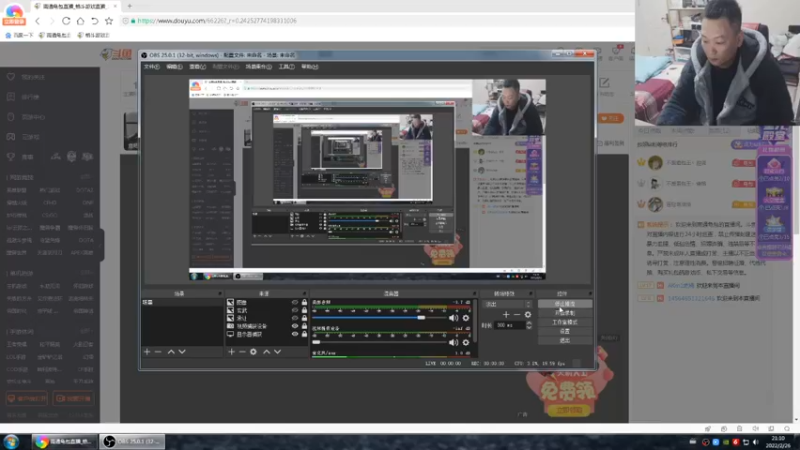Undock the Sources panel via header icon
The image size is (800, 450).
pyautogui.click(x=305, y=294)
